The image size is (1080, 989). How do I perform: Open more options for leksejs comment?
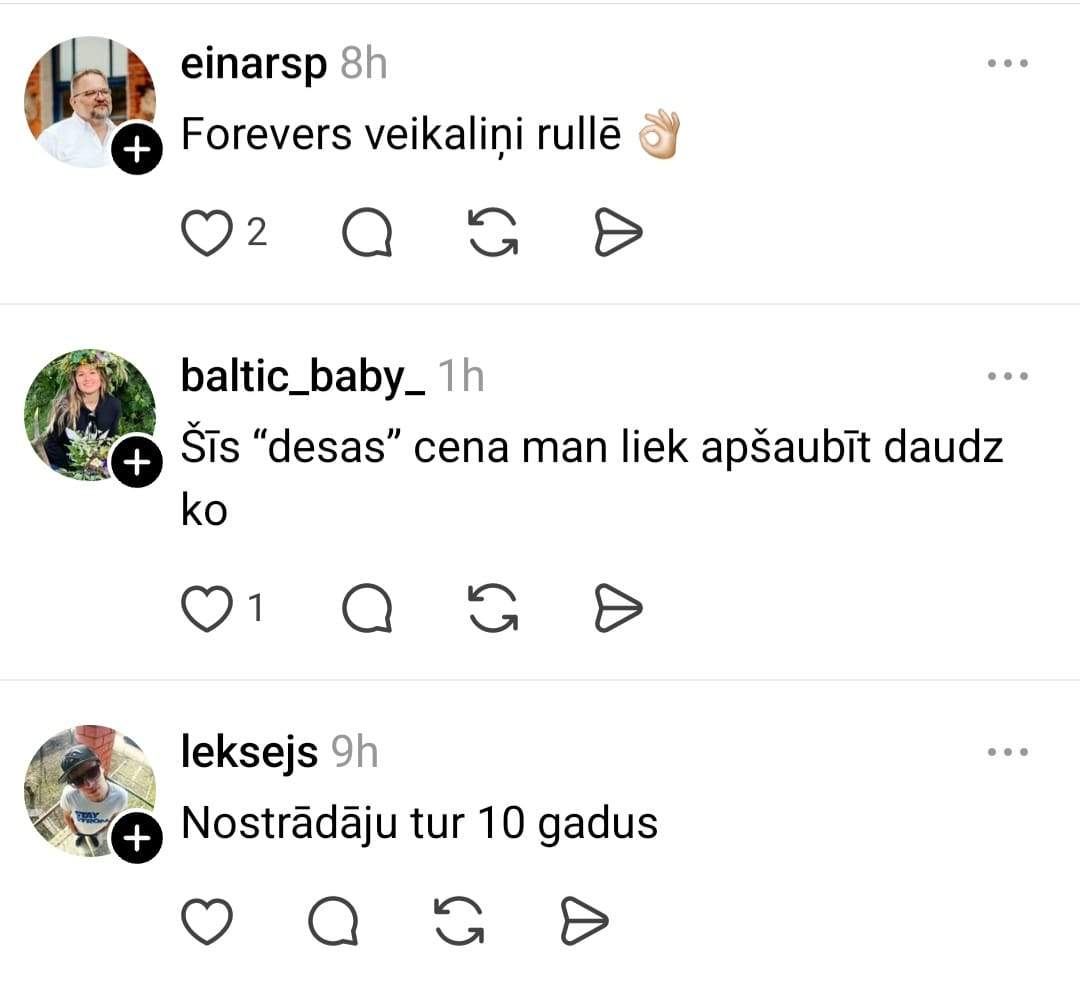tap(1008, 751)
